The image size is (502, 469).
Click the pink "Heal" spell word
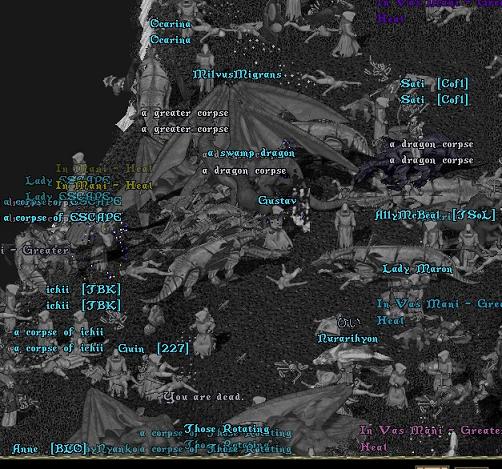[x=373, y=447]
